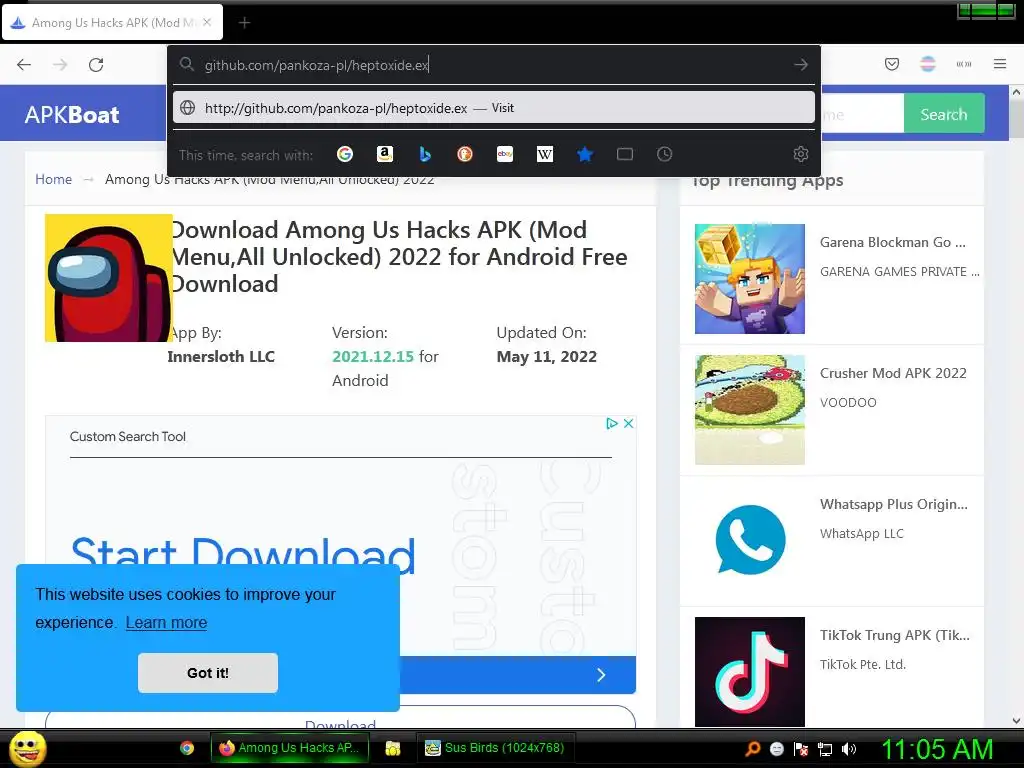Screen dimensions: 1024x768
Task: Click the TikTok logo thumbnail
Action: (750, 672)
